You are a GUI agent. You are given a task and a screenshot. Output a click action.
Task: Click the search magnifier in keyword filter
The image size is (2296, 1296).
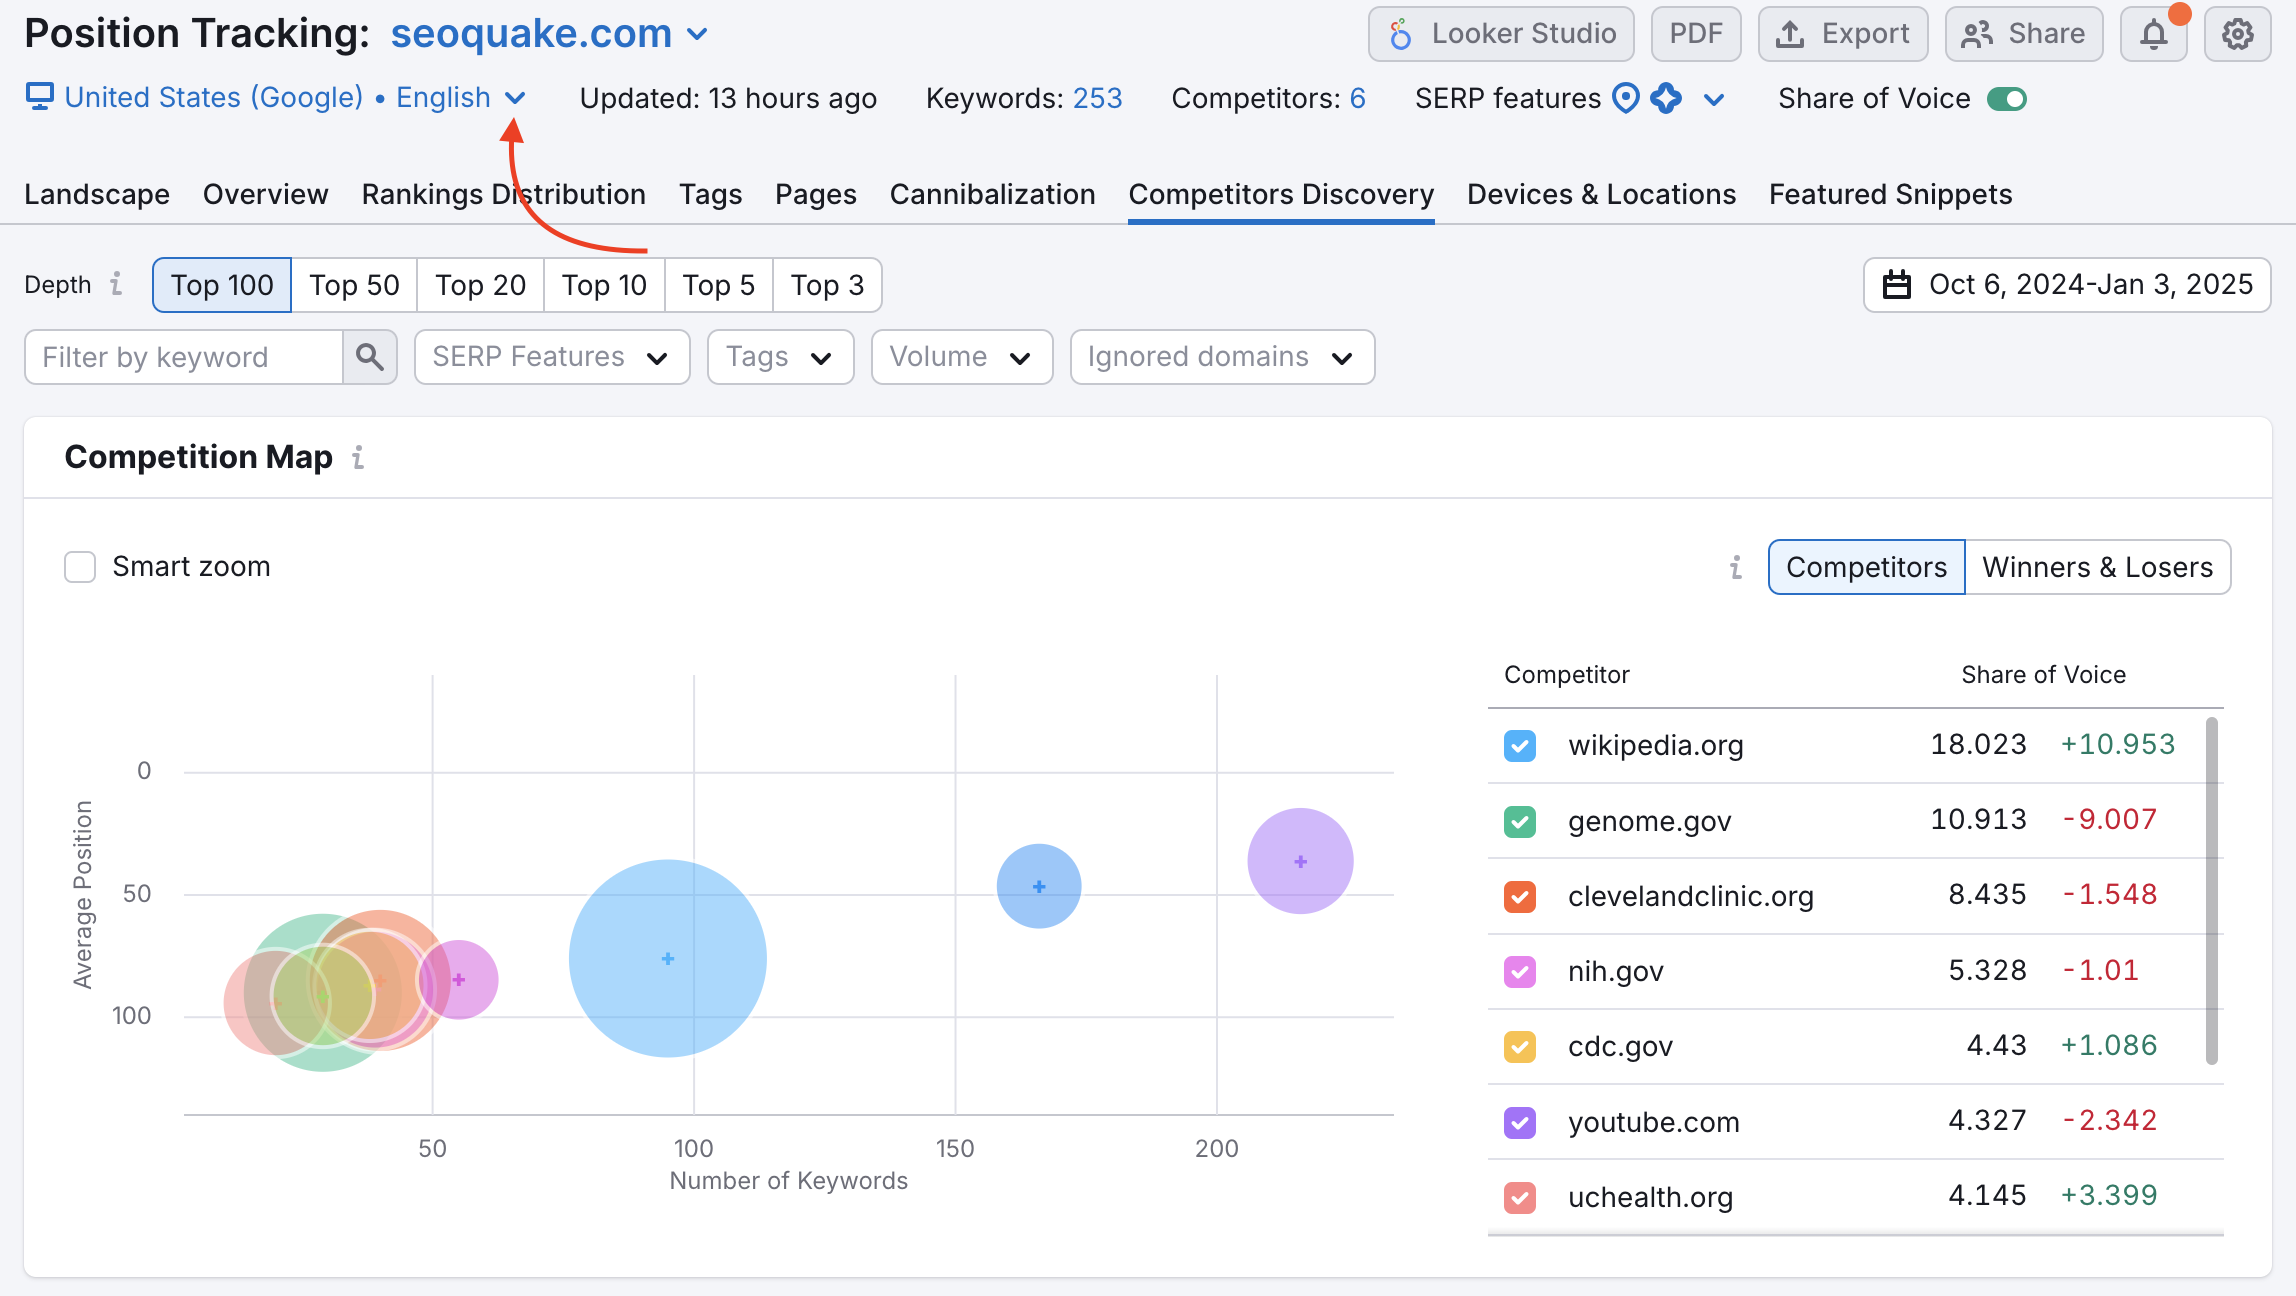click(x=370, y=357)
